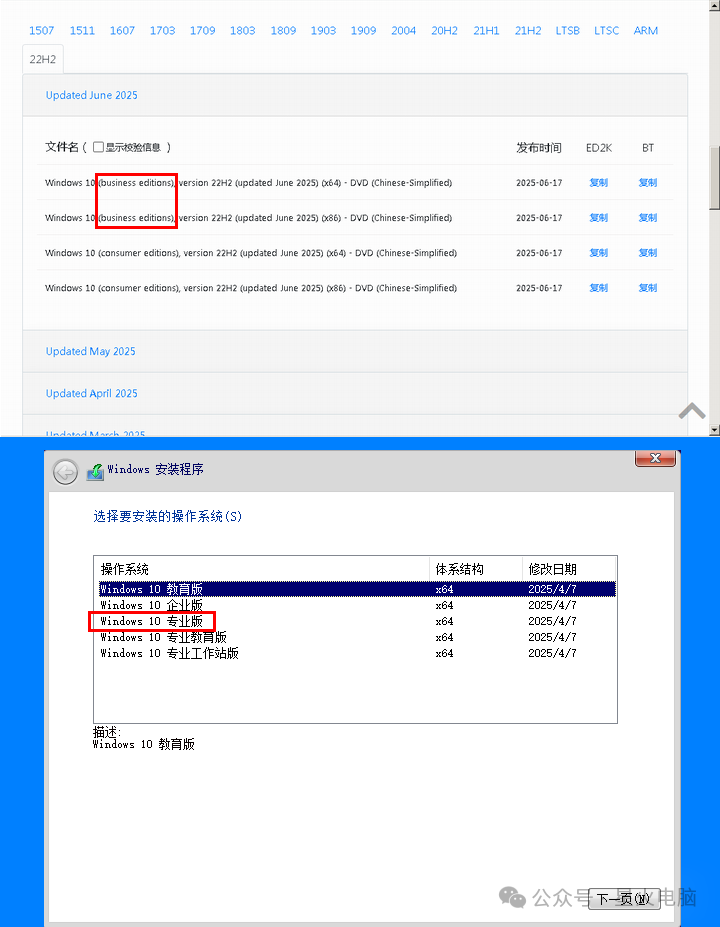Click the 下一页 (Next) button
This screenshot has height=927, width=720.
(624, 899)
